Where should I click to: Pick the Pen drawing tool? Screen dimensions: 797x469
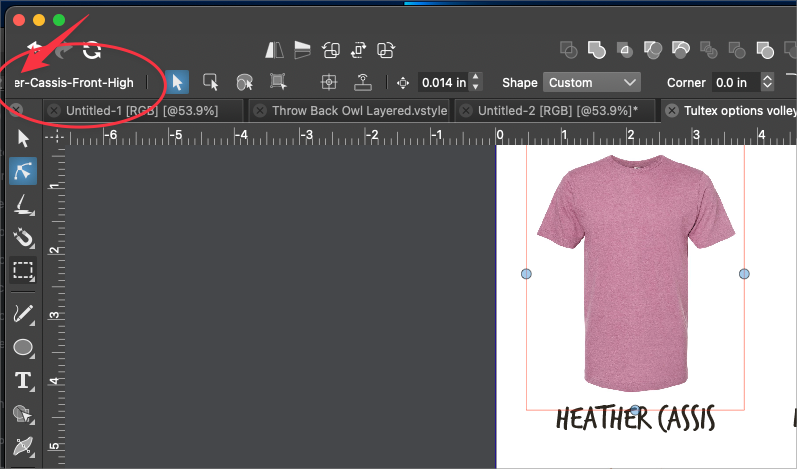point(23,314)
